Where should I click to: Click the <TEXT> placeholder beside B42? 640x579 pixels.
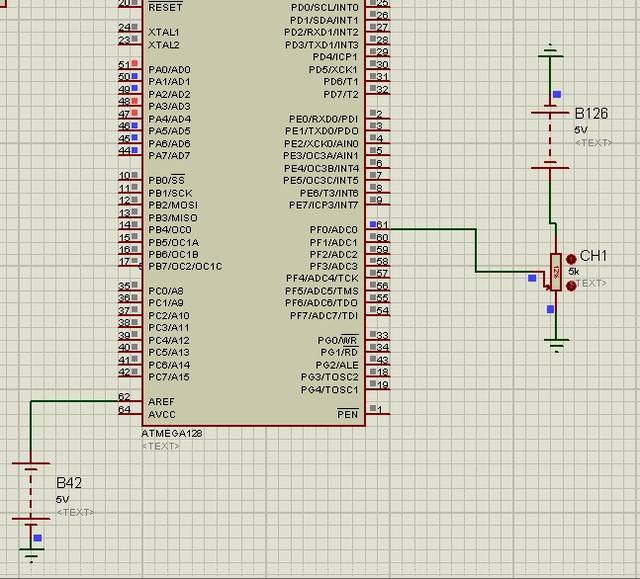[x=75, y=512]
